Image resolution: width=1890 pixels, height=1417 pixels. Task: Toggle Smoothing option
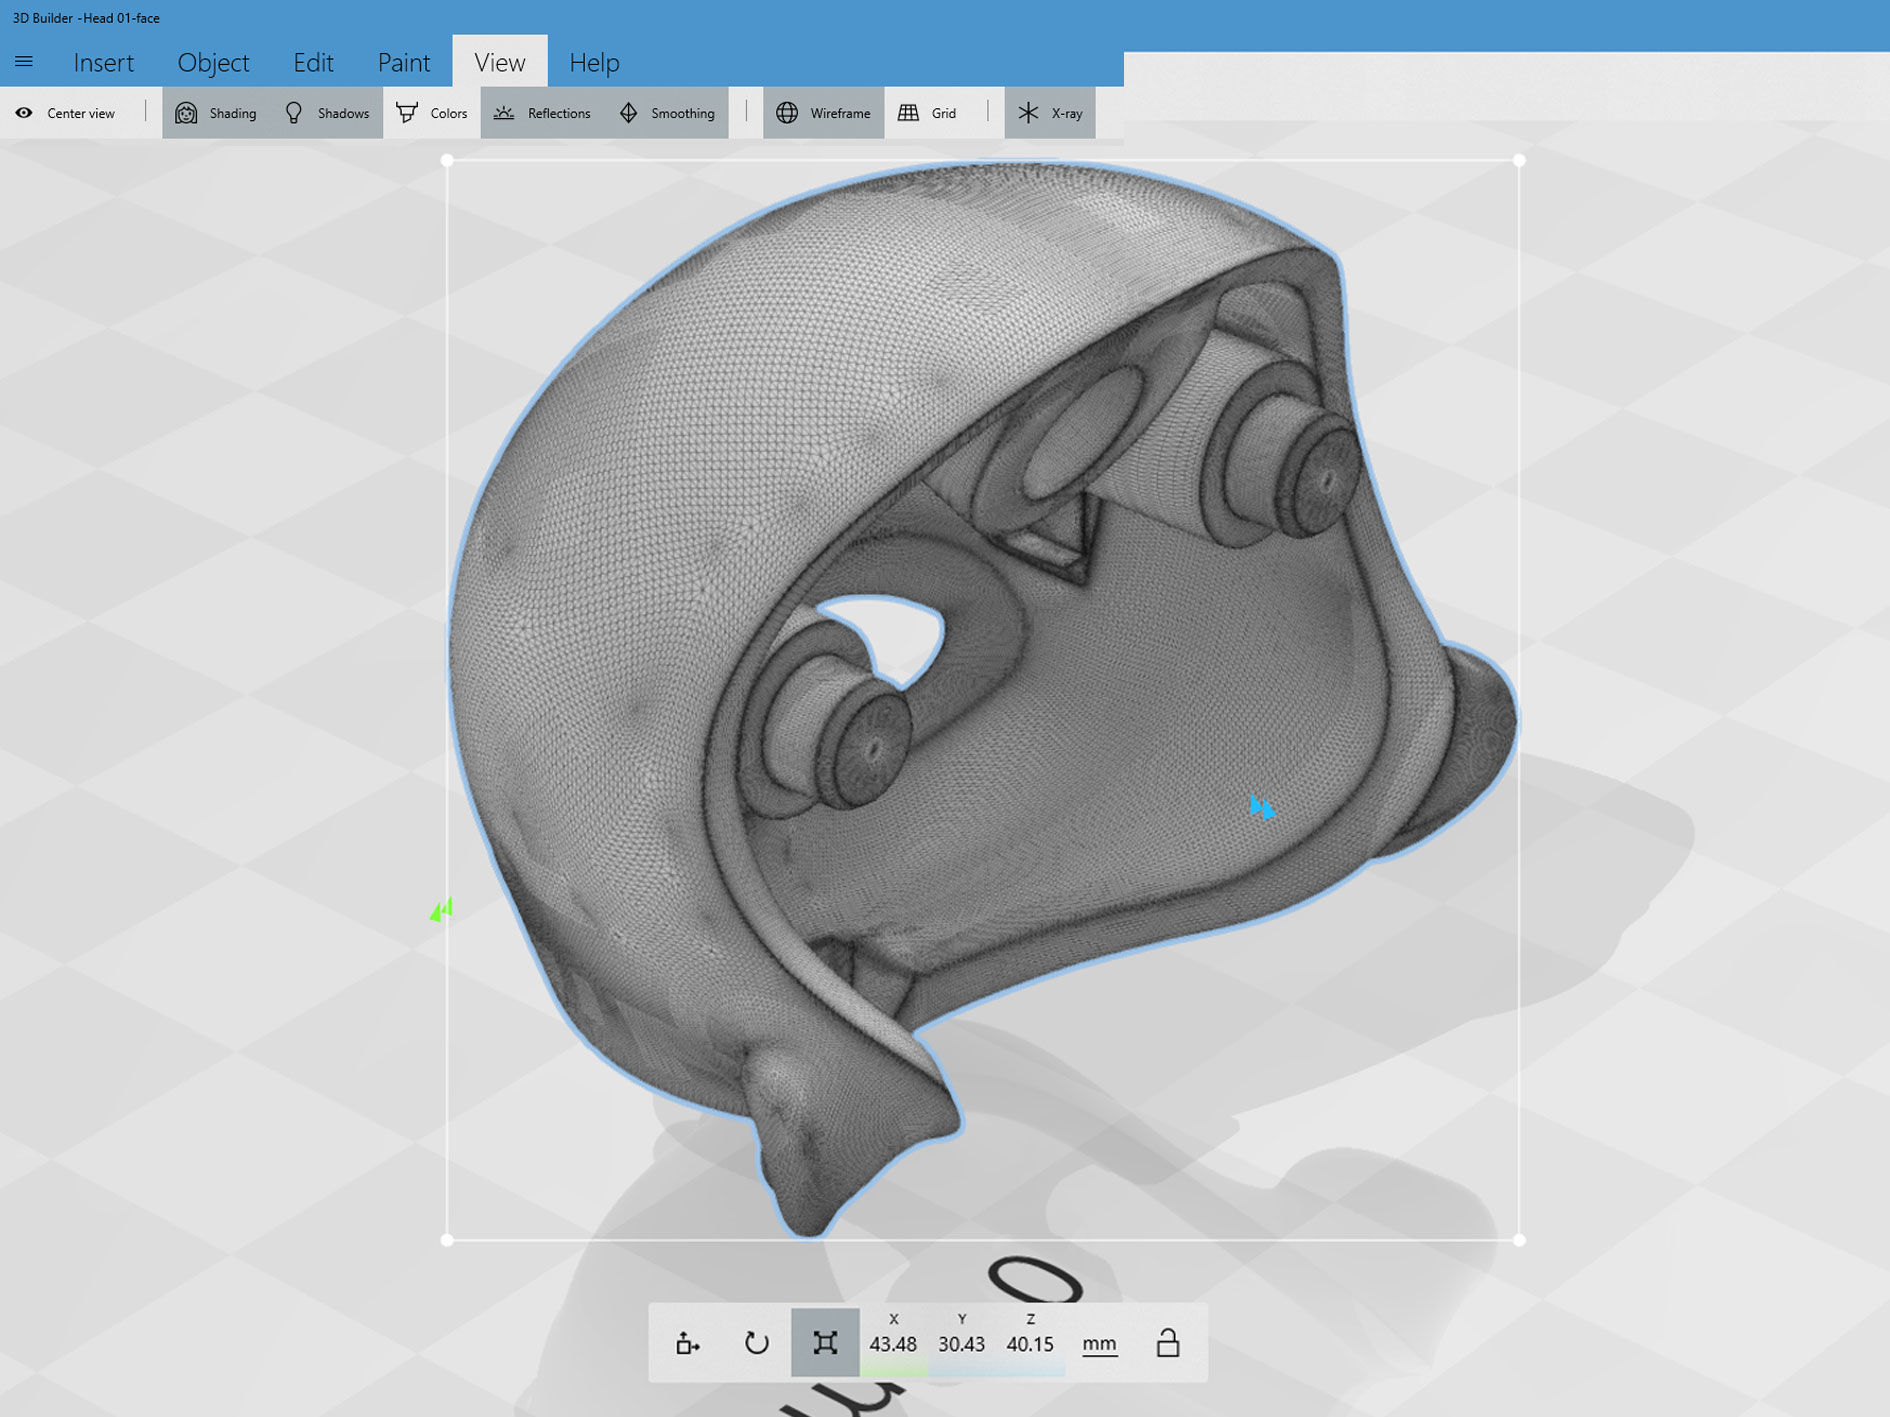pos(666,113)
